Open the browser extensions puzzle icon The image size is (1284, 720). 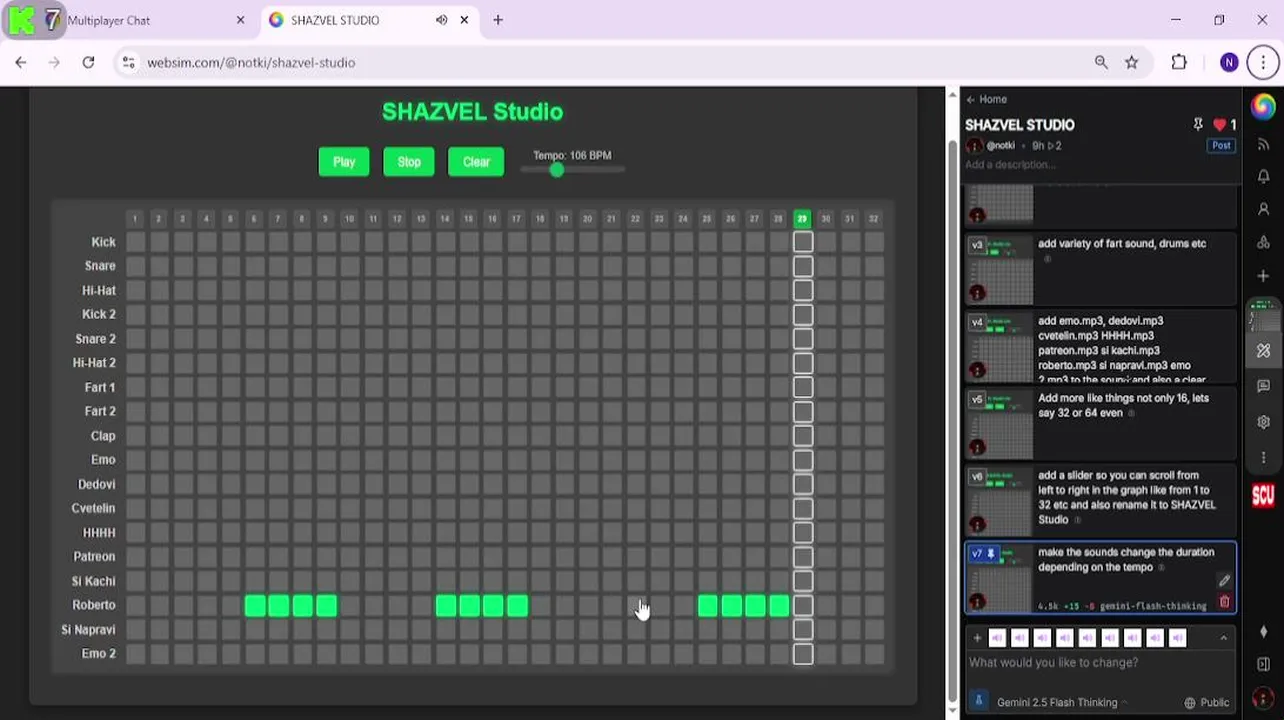[x=1179, y=62]
